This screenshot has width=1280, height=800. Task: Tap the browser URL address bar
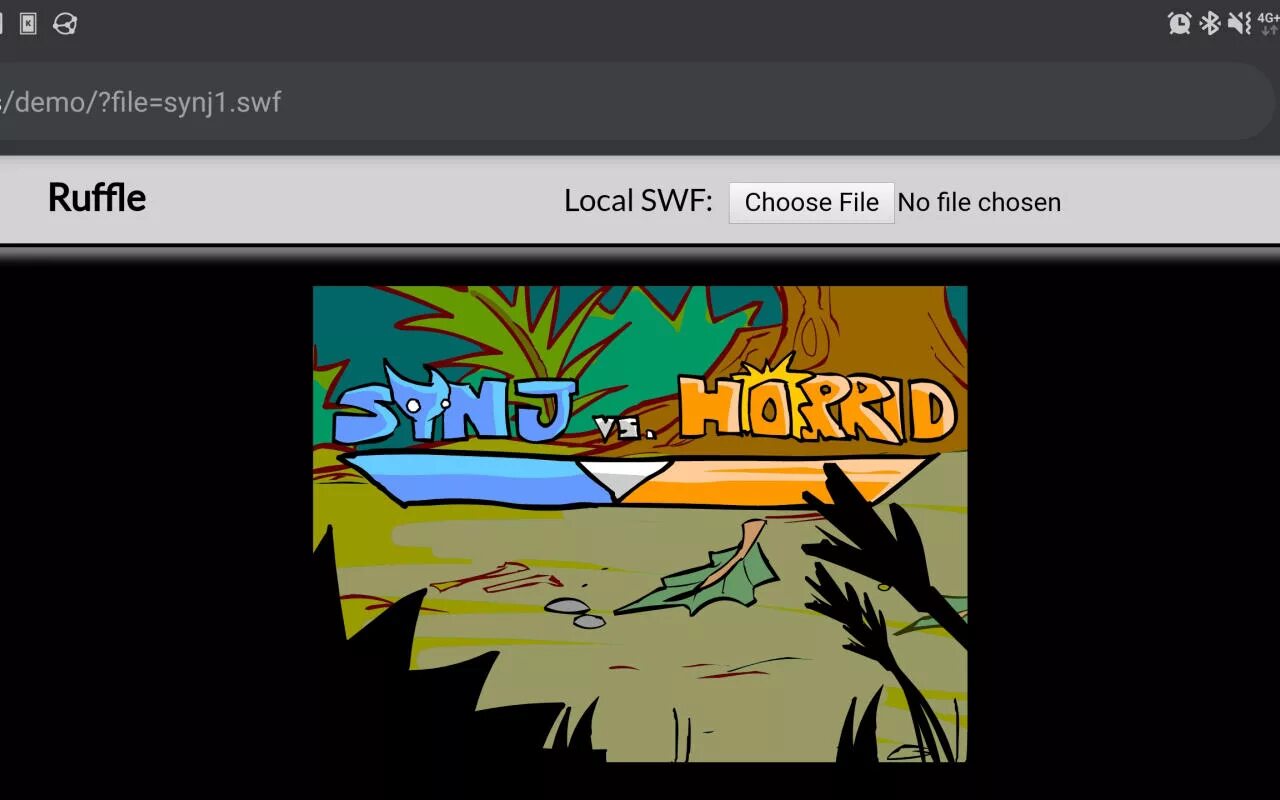point(636,102)
